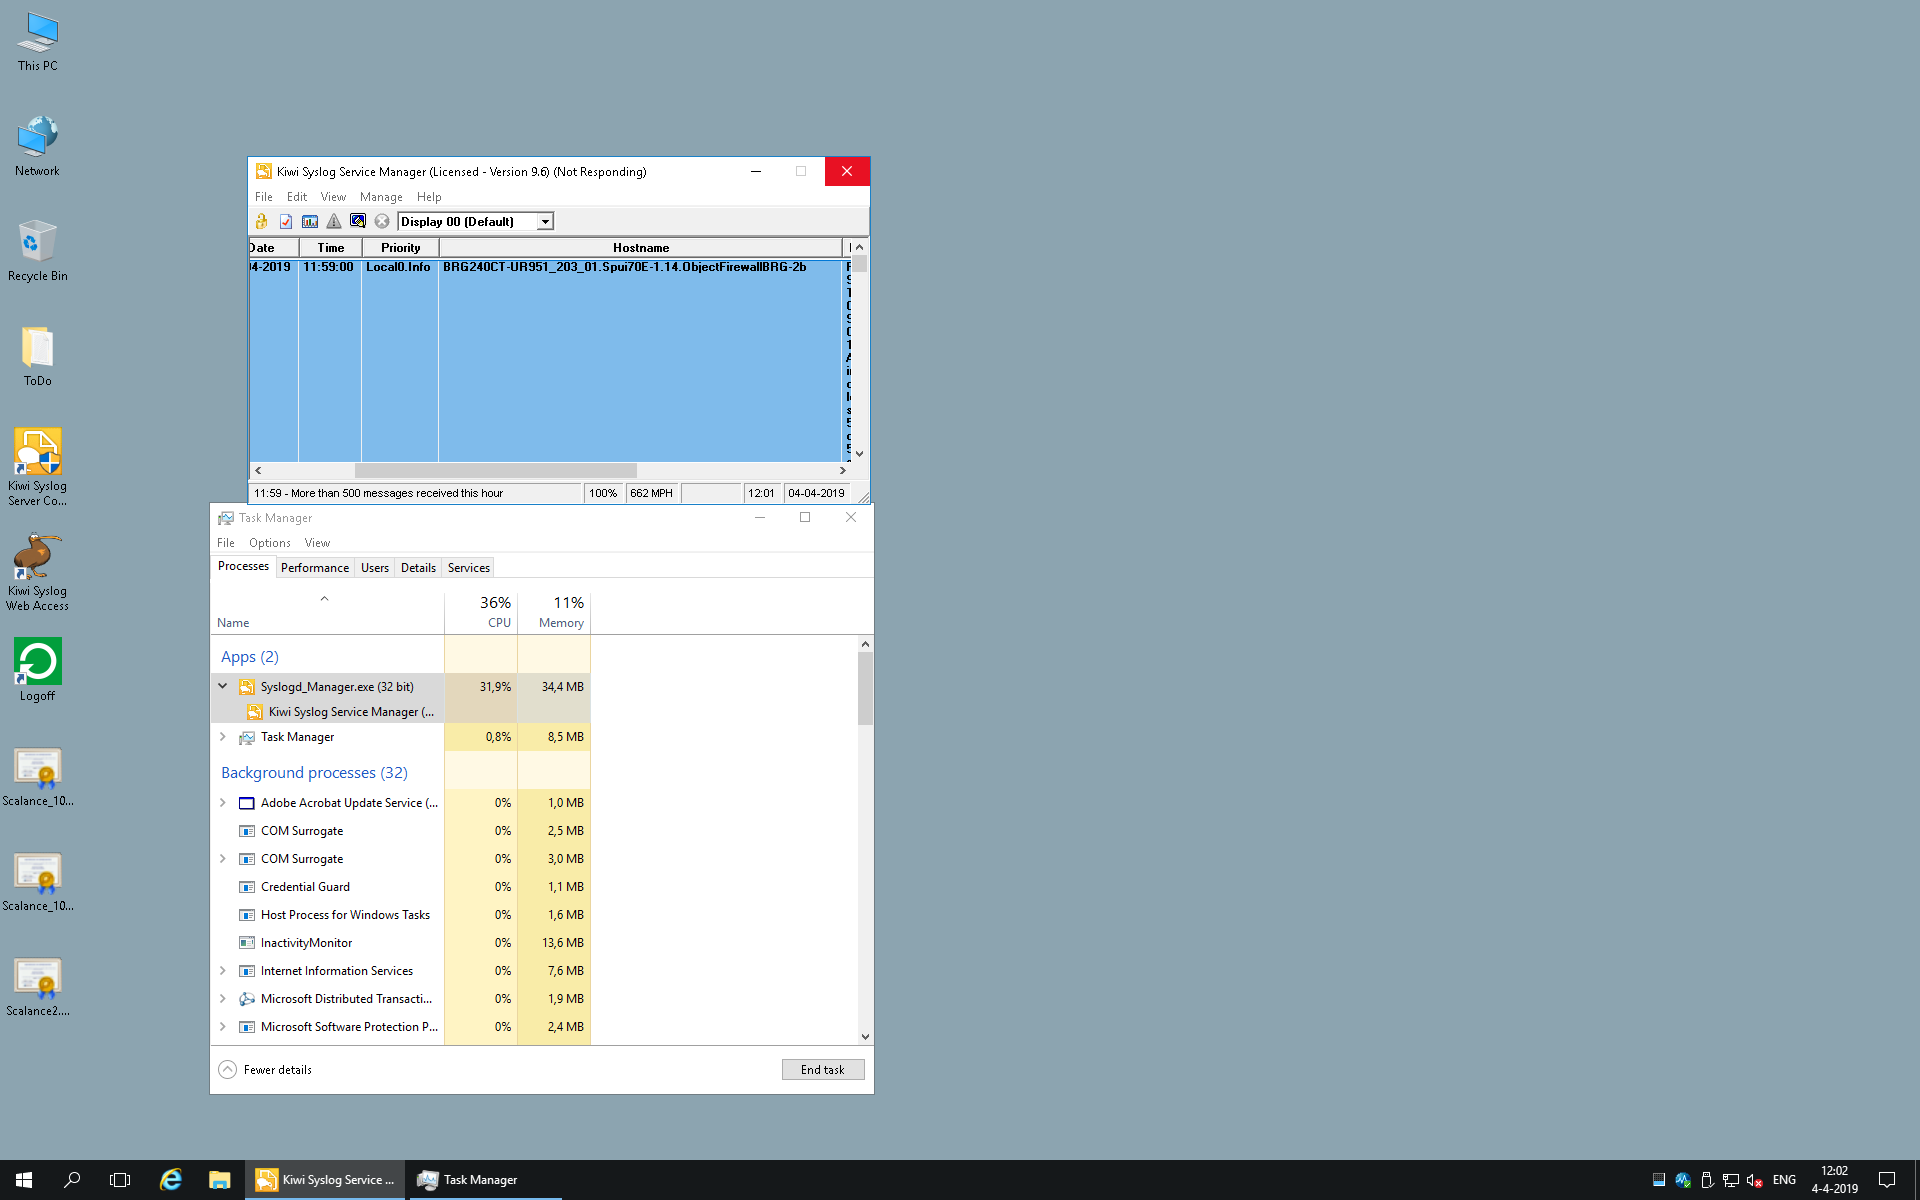The image size is (1920, 1200).
Task: Open the Display 00 (Default) dropdown
Action: click(x=545, y=222)
